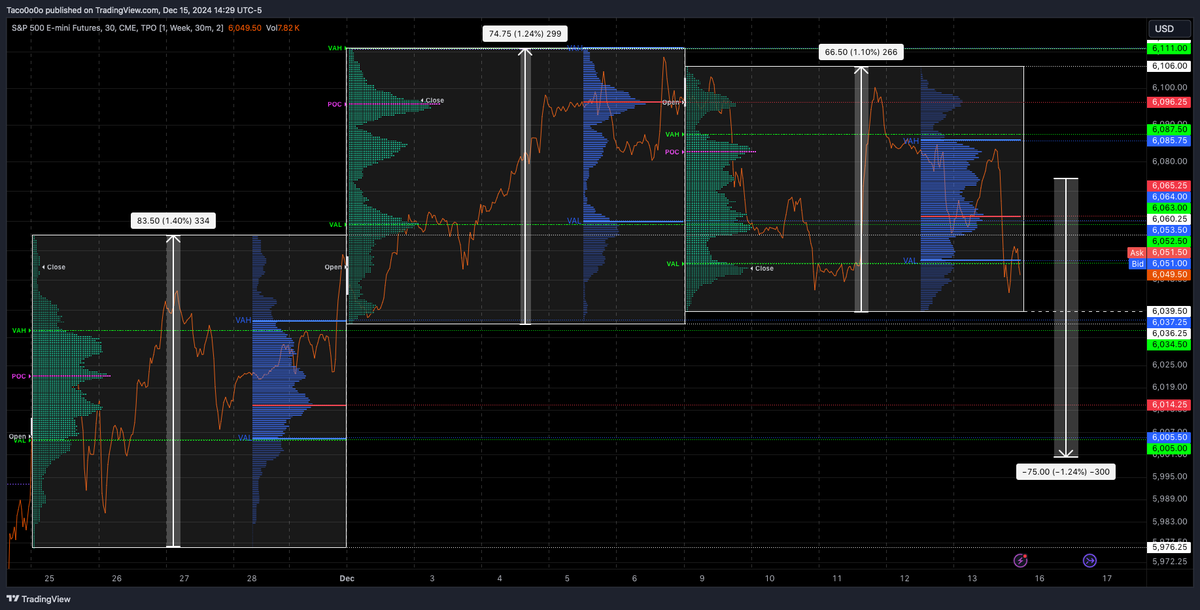Click the 5,972.25 axis tick label
Screen dimensions: 1200x610
click(1169, 562)
